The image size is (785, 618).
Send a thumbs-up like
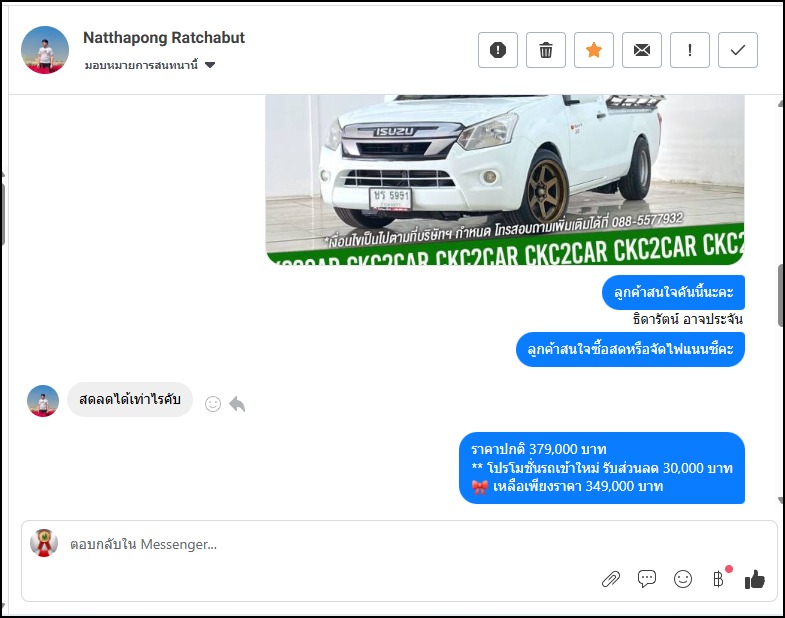click(x=754, y=579)
